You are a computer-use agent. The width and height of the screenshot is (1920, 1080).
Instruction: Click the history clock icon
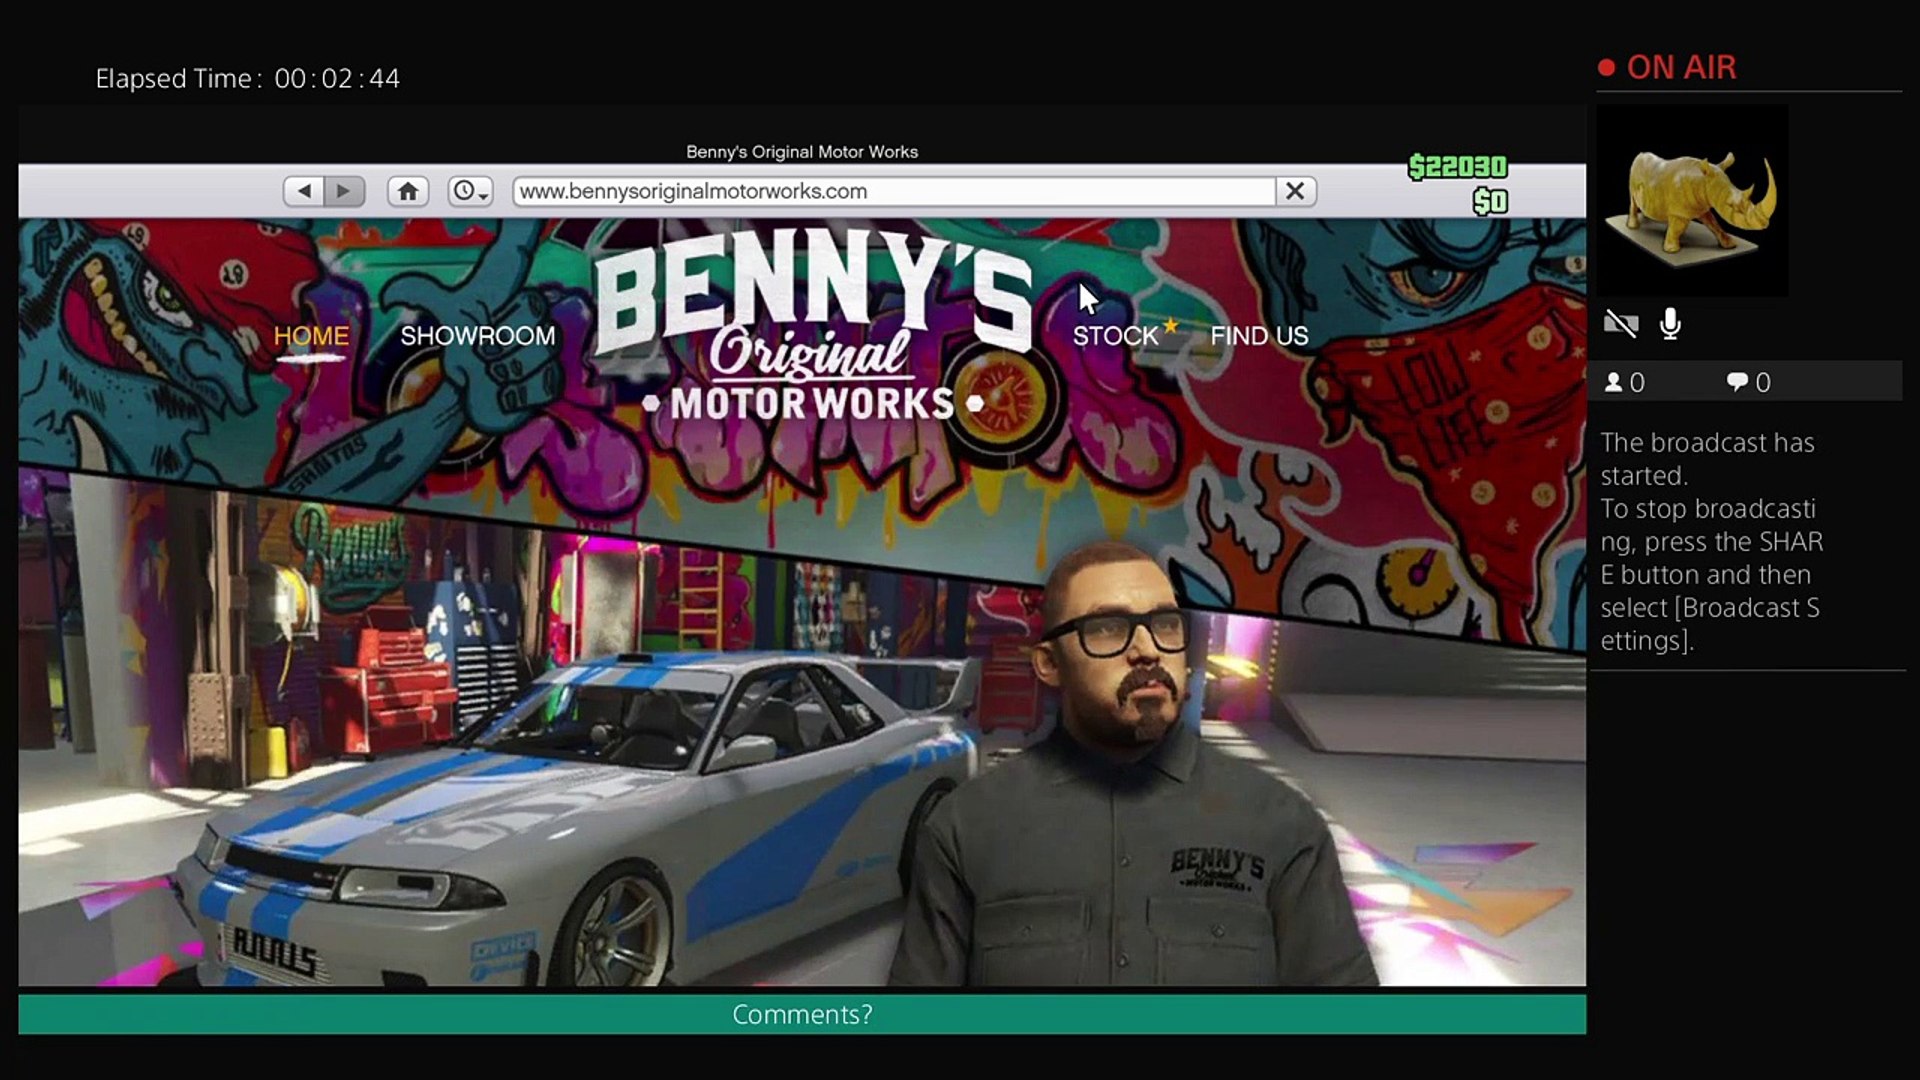(466, 191)
